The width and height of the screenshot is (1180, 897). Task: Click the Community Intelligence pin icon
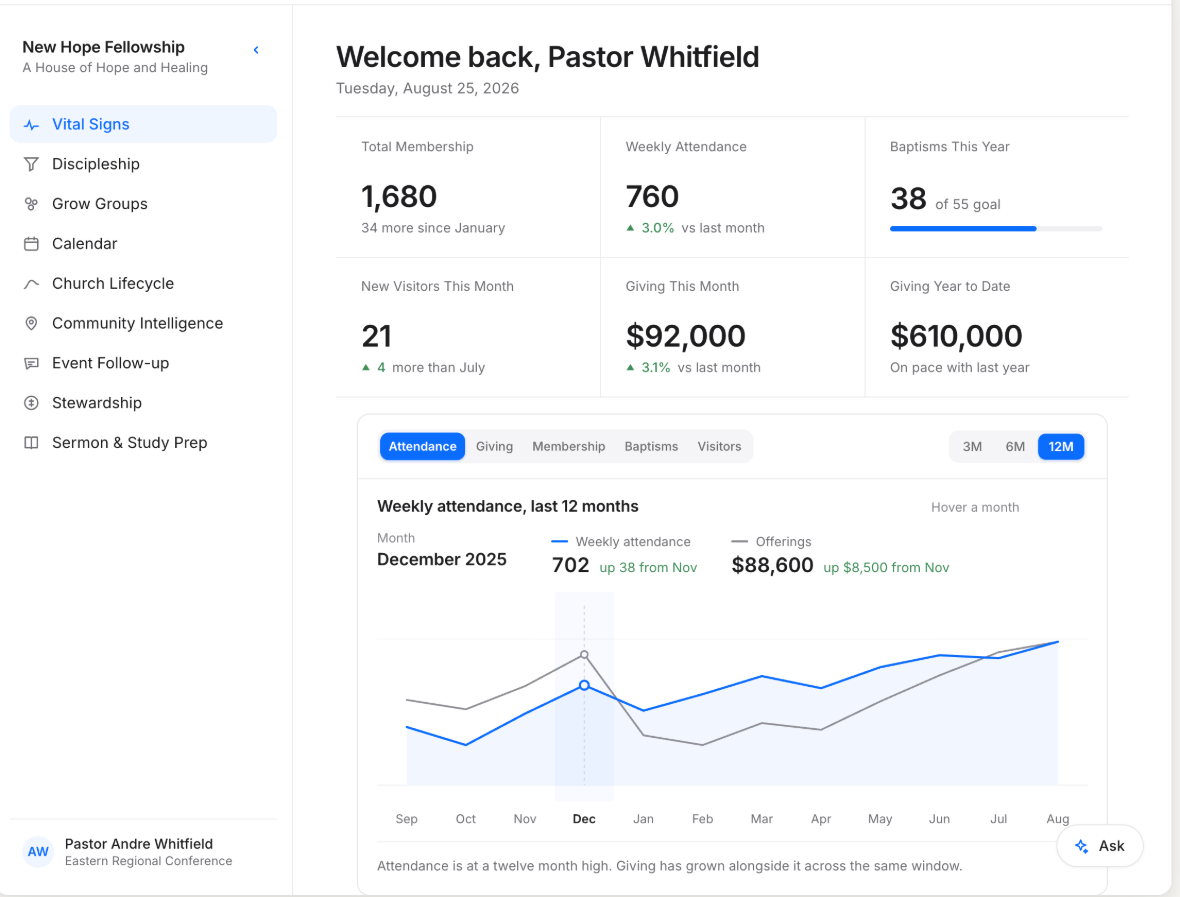(31, 324)
